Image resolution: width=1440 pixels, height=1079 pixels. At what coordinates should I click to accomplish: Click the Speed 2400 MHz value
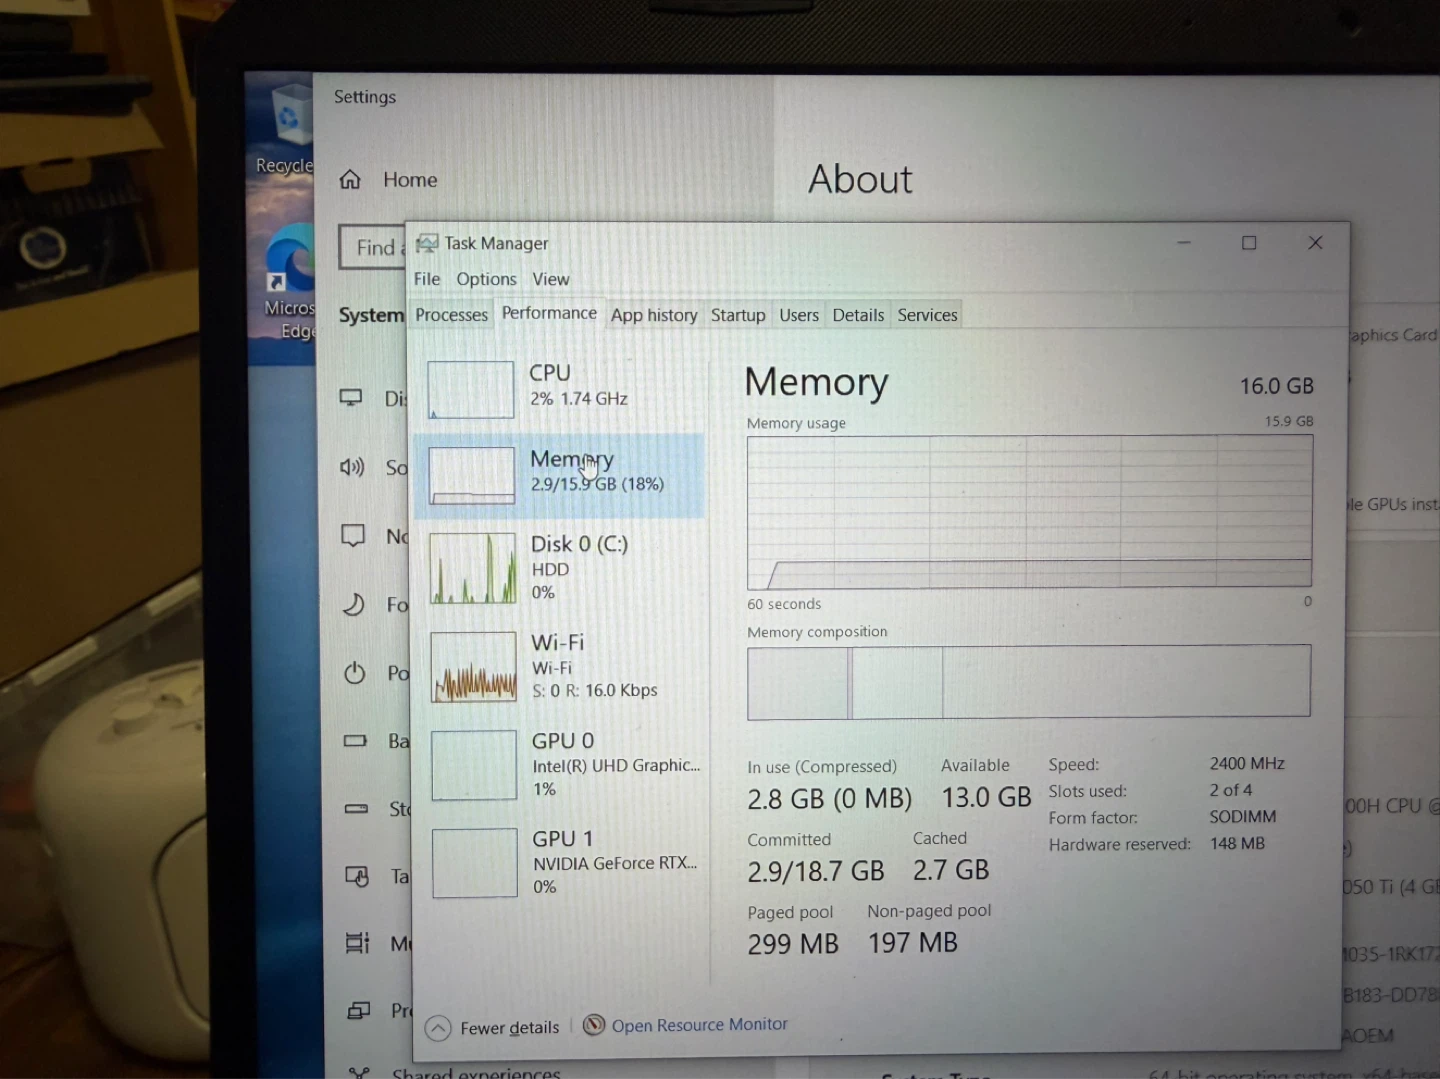pyautogui.click(x=1247, y=763)
